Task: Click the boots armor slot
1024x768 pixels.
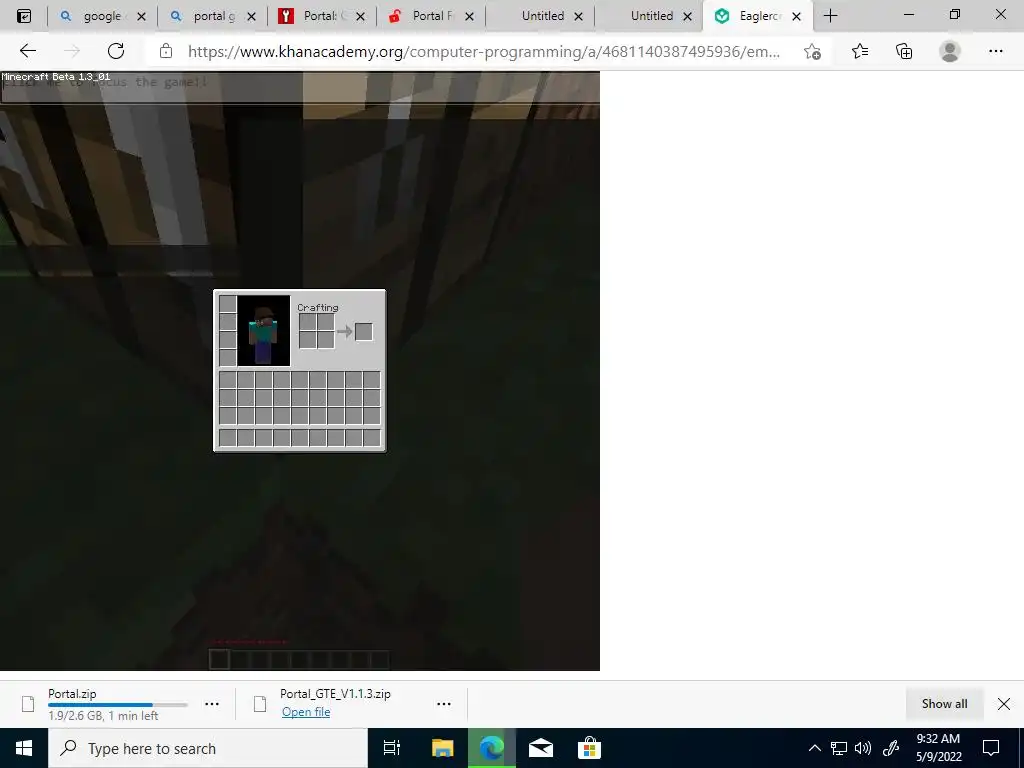Action: coord(227,357)
